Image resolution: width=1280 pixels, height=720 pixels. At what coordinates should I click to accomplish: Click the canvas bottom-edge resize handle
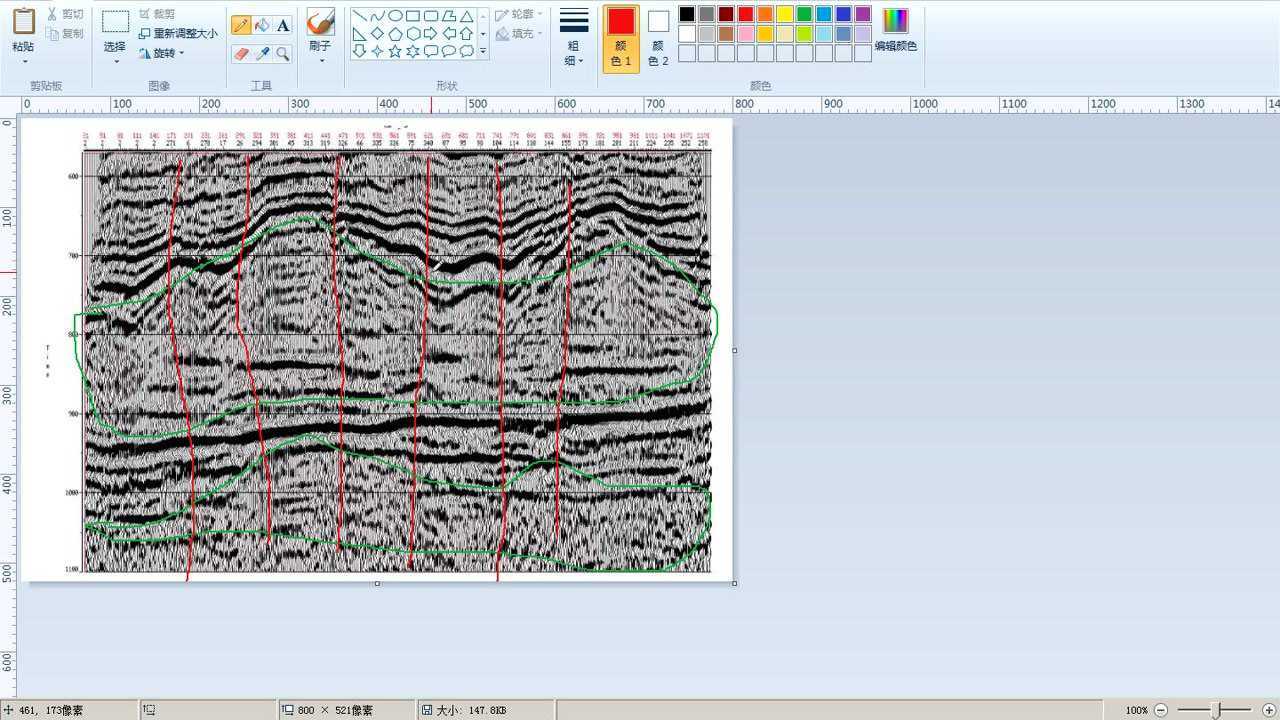tap(377, 583)
